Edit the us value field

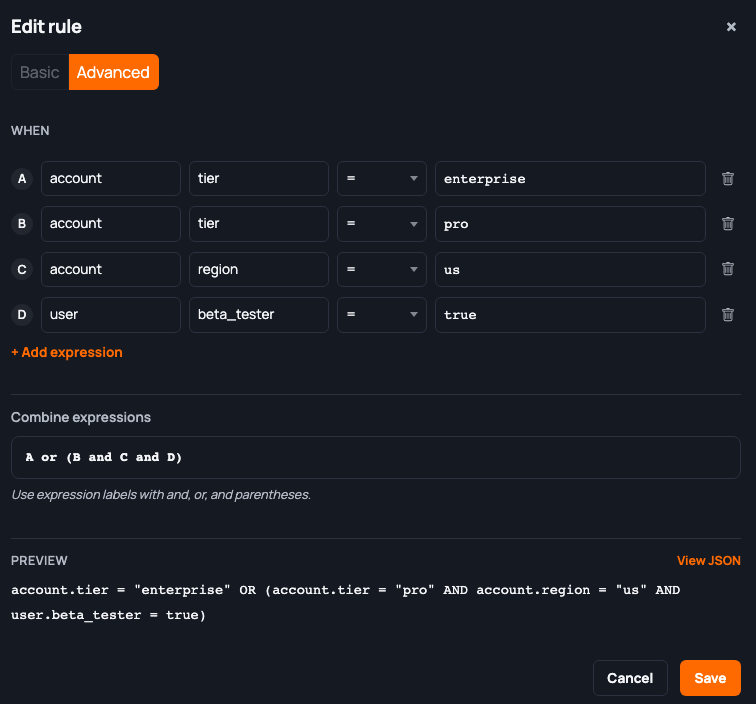pos(570,269)
